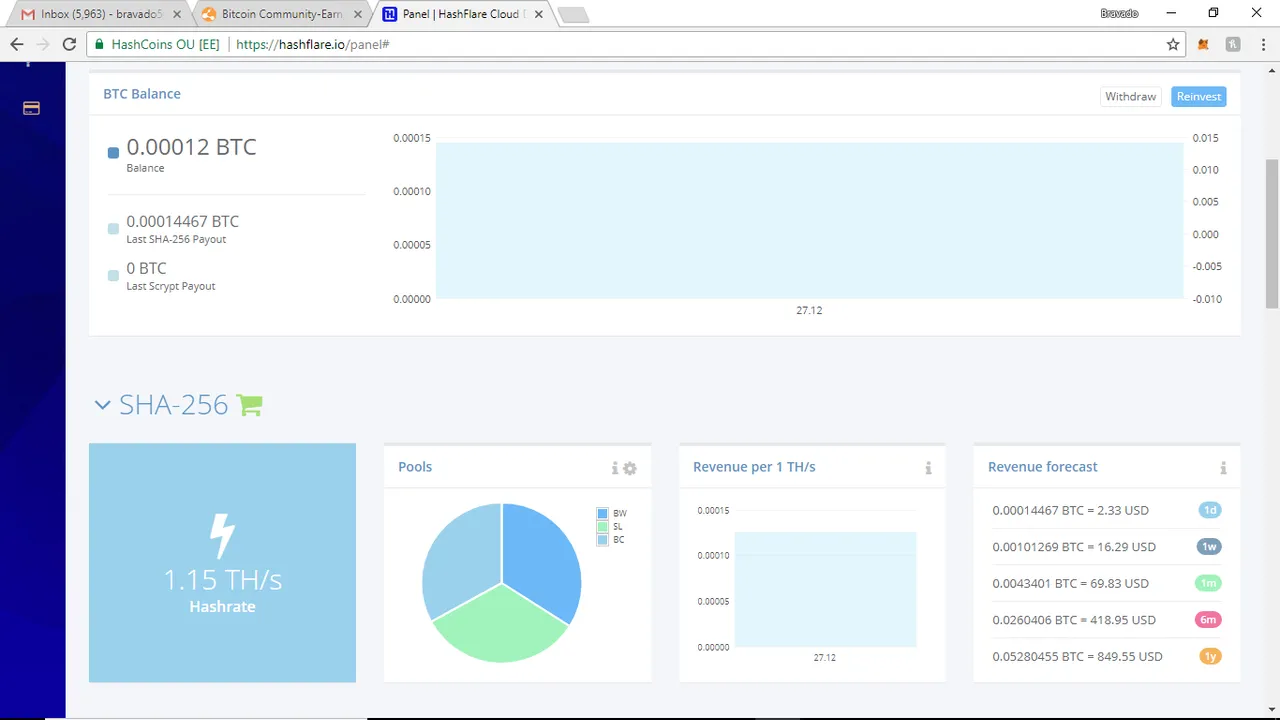Click the 27.12 date under balance chart
The height and width of the screenshot is (720, 1280).
(x=809, y=310)
